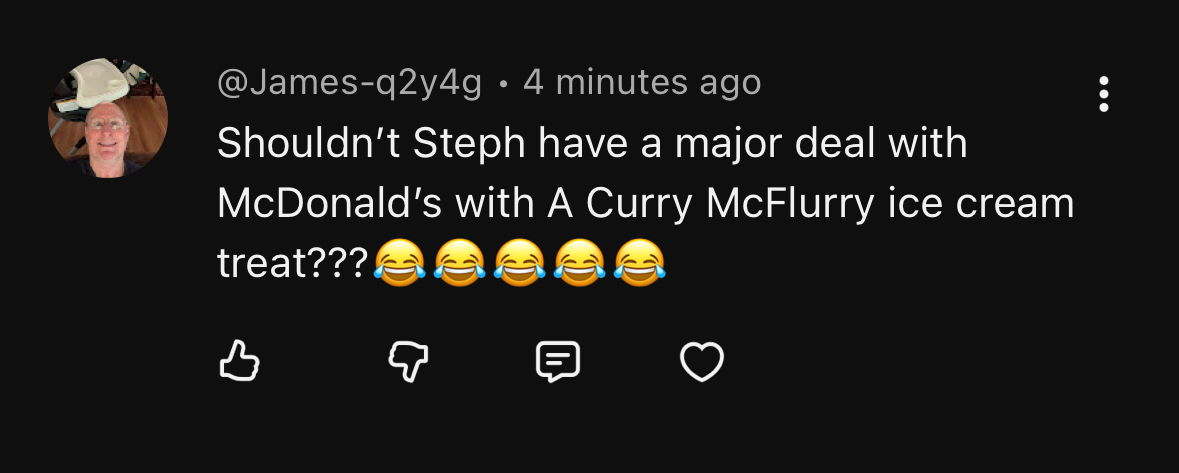1179x473 pixels.
Task: Click the "4 minutes ago" timestamp
Action: click(642, 83)
